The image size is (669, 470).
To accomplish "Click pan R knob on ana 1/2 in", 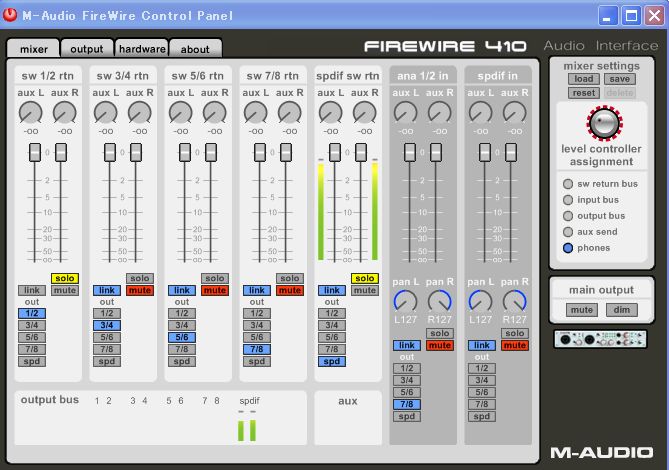I will pyautogui.click(x=439, y=301).
